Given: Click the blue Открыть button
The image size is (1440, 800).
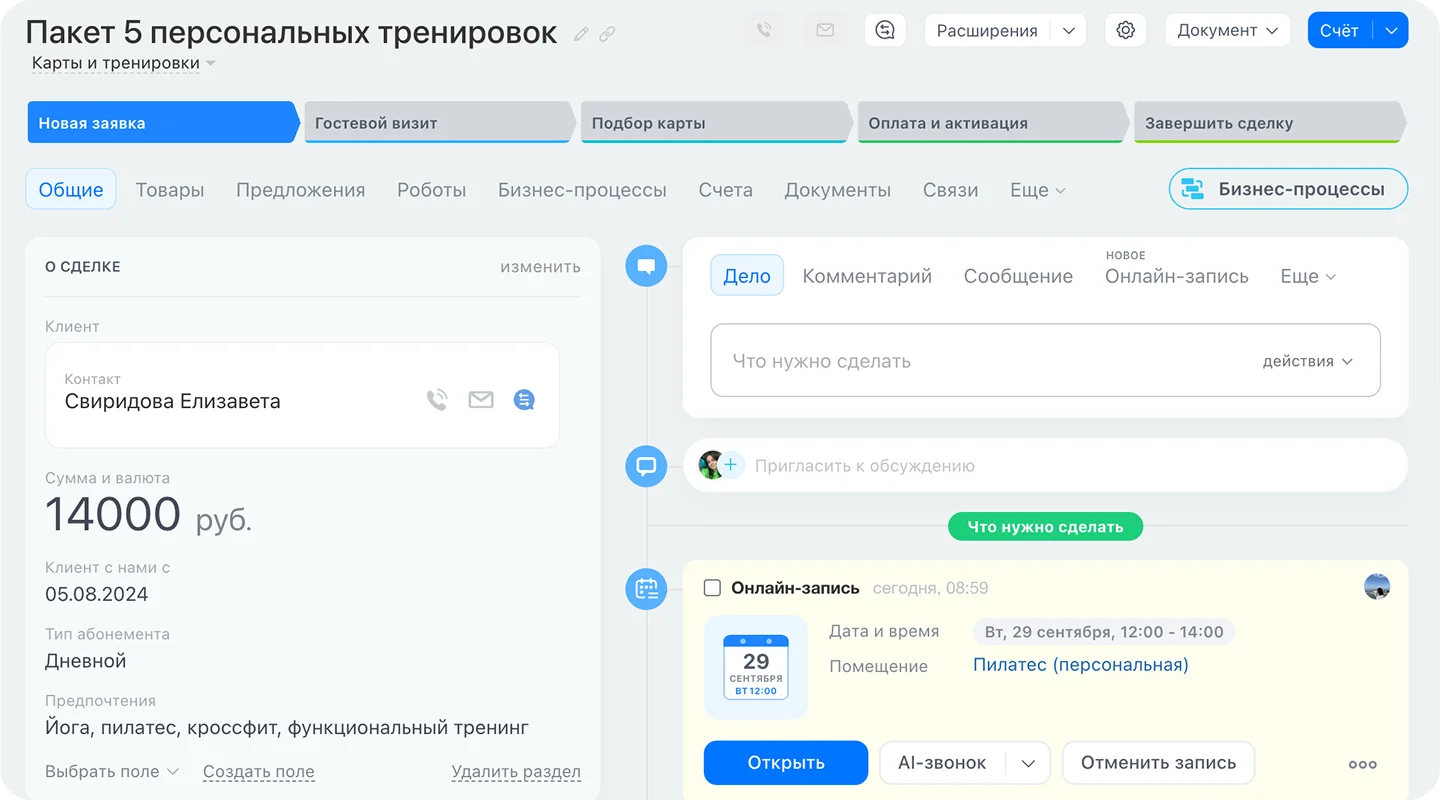Looking at the screenshot, I should click(786, 763).
